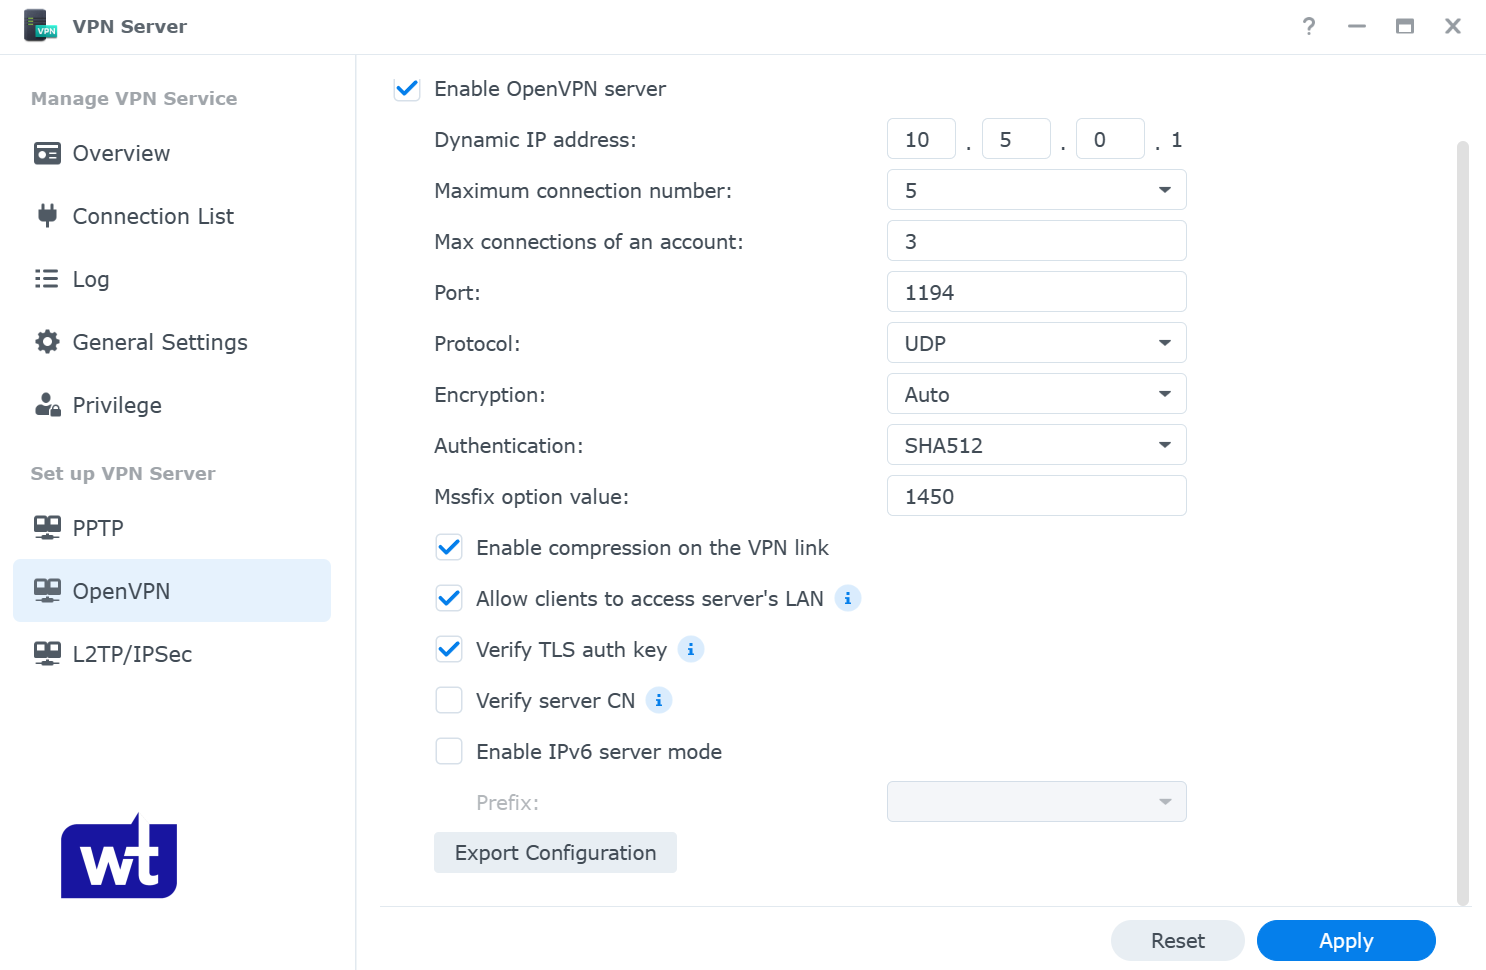Click third octet field showing 0

1110,139
